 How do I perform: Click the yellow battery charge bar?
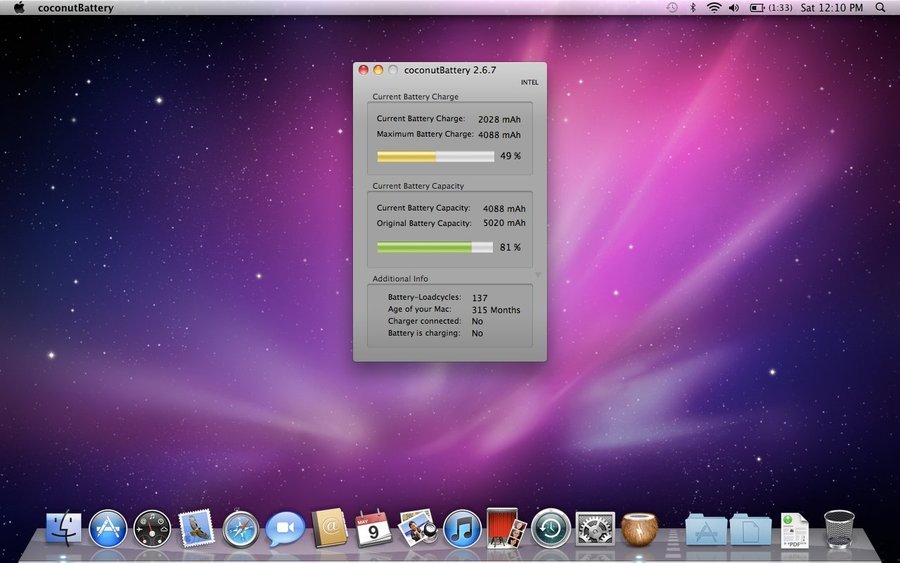pyautogui.click(x=436, y=157)
